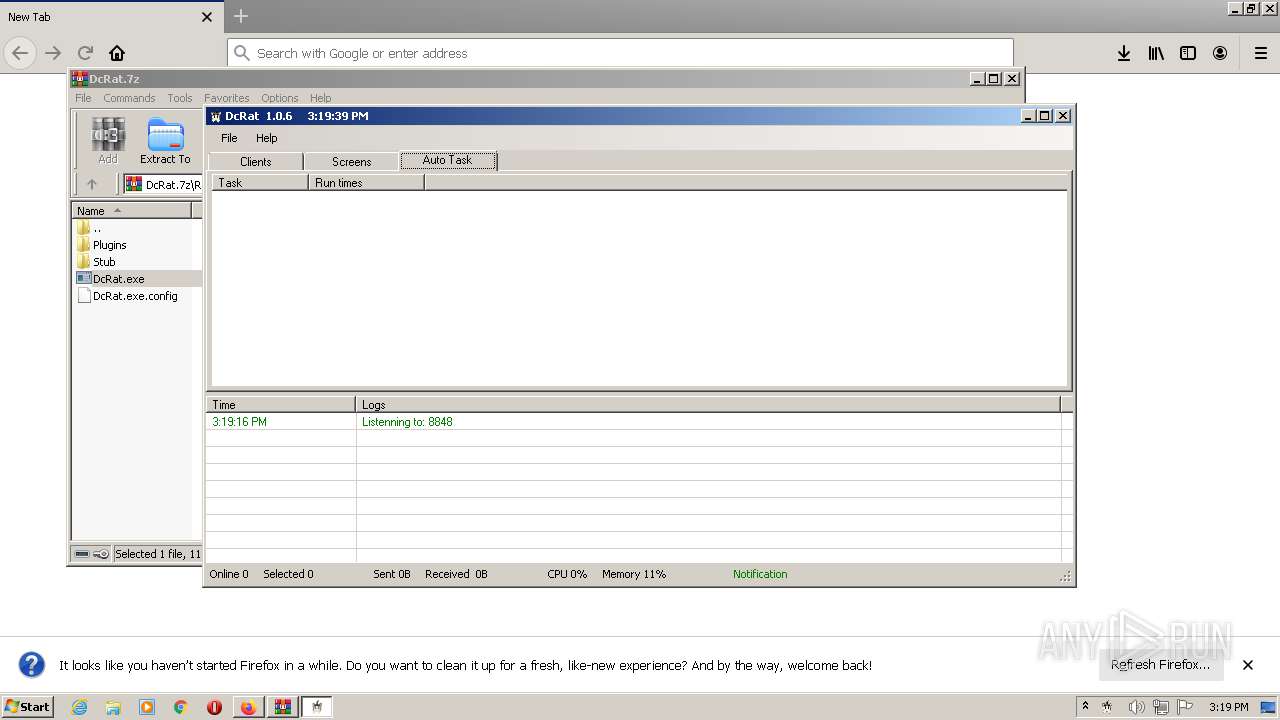The image size is (1280, 720).
Task: Open the Firefox hamburger menu
Action: (1261, 53)
